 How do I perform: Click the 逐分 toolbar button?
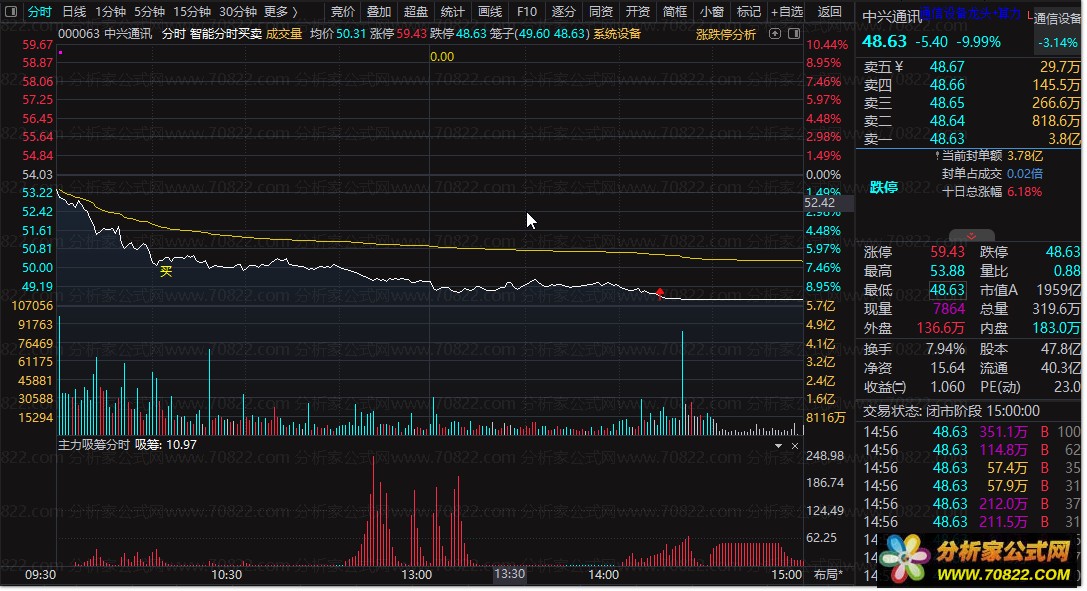coord(564,12)
